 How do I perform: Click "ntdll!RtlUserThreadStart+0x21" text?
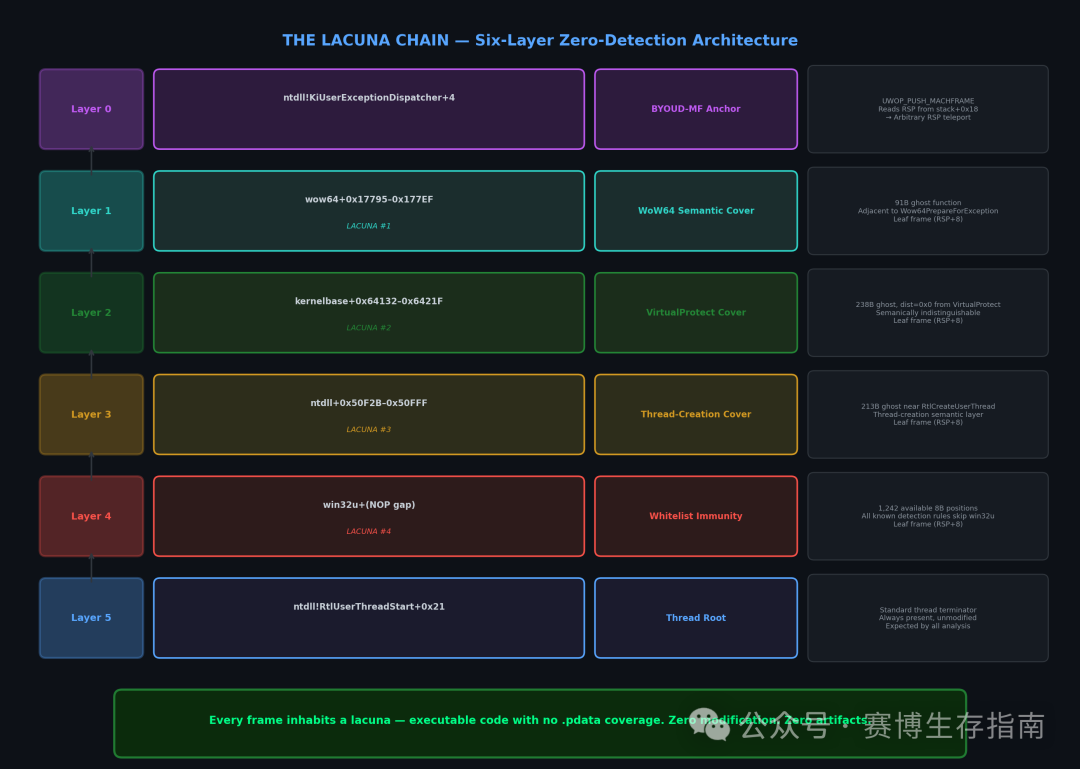[369, 607]
